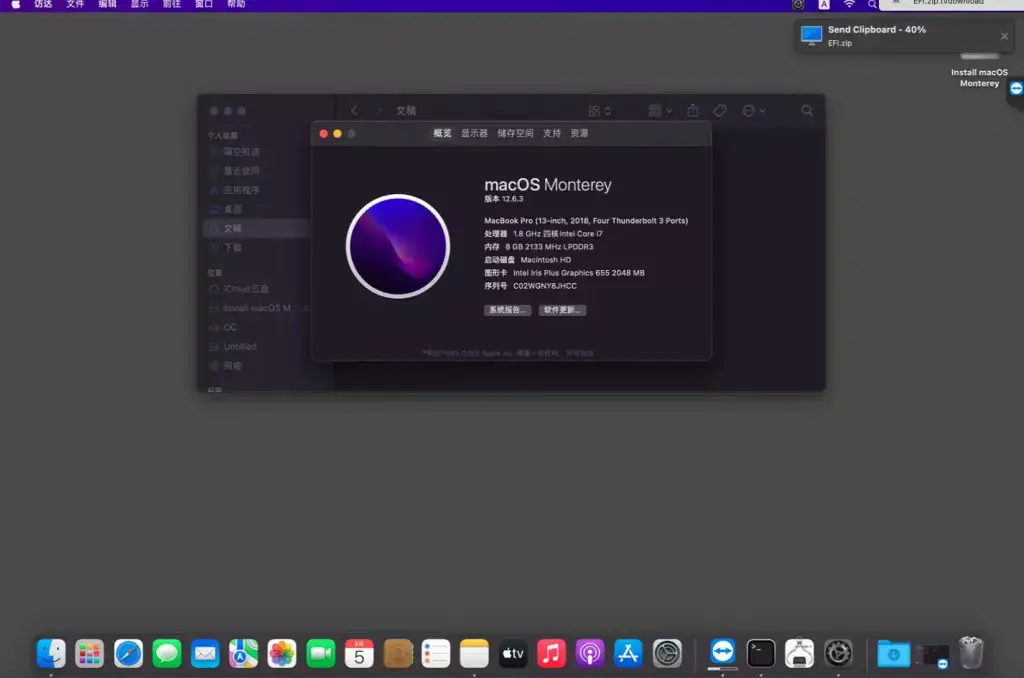The height and width of the screenshot is (678, 1024).
Task: Change Finder icon view mode
Action: coord(600,111)
